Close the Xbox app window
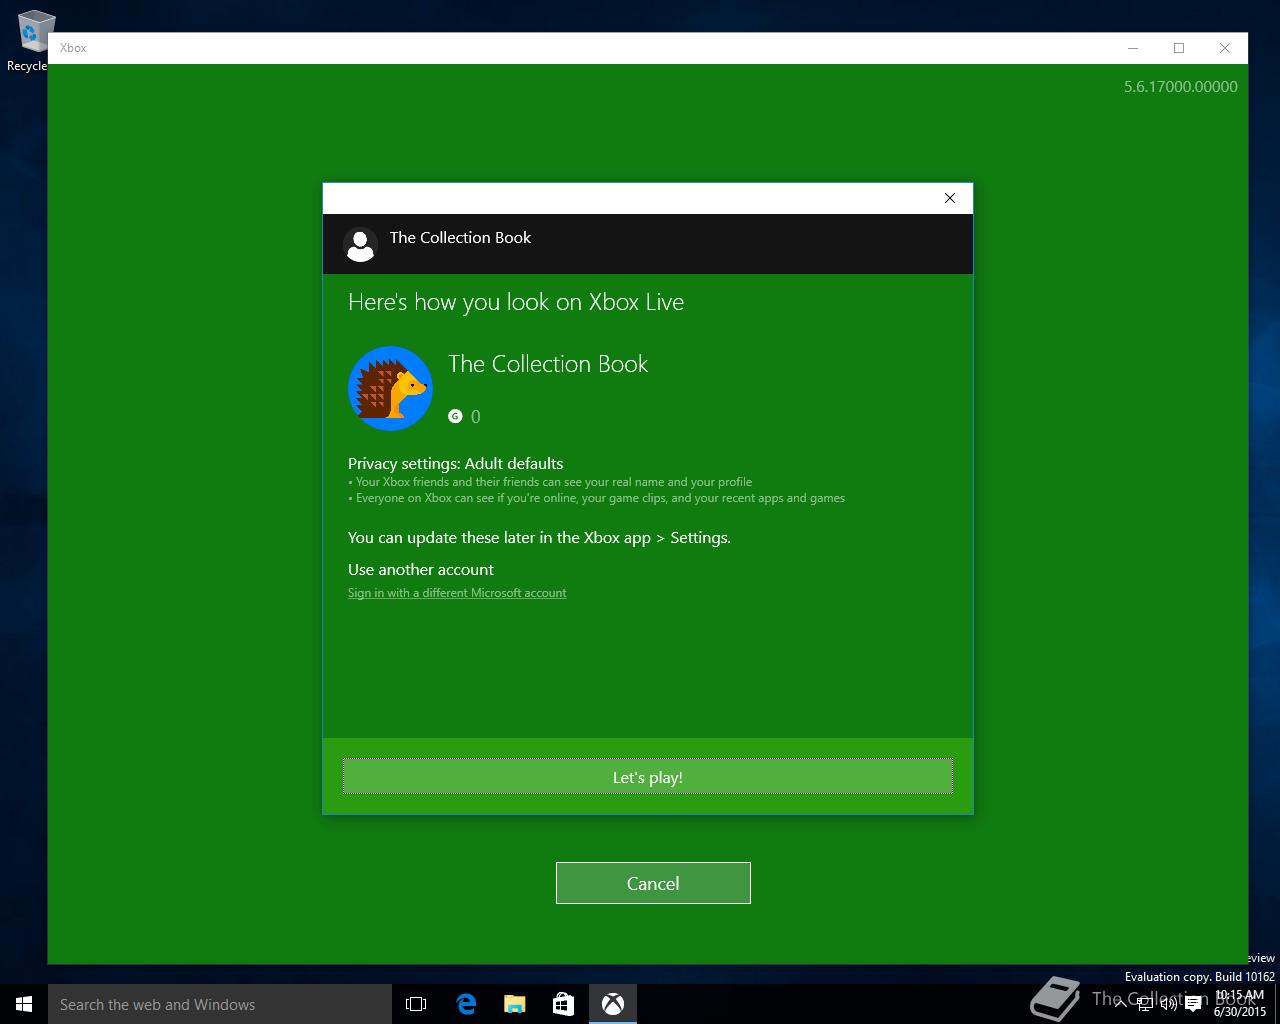 [x=1225, y=48]
